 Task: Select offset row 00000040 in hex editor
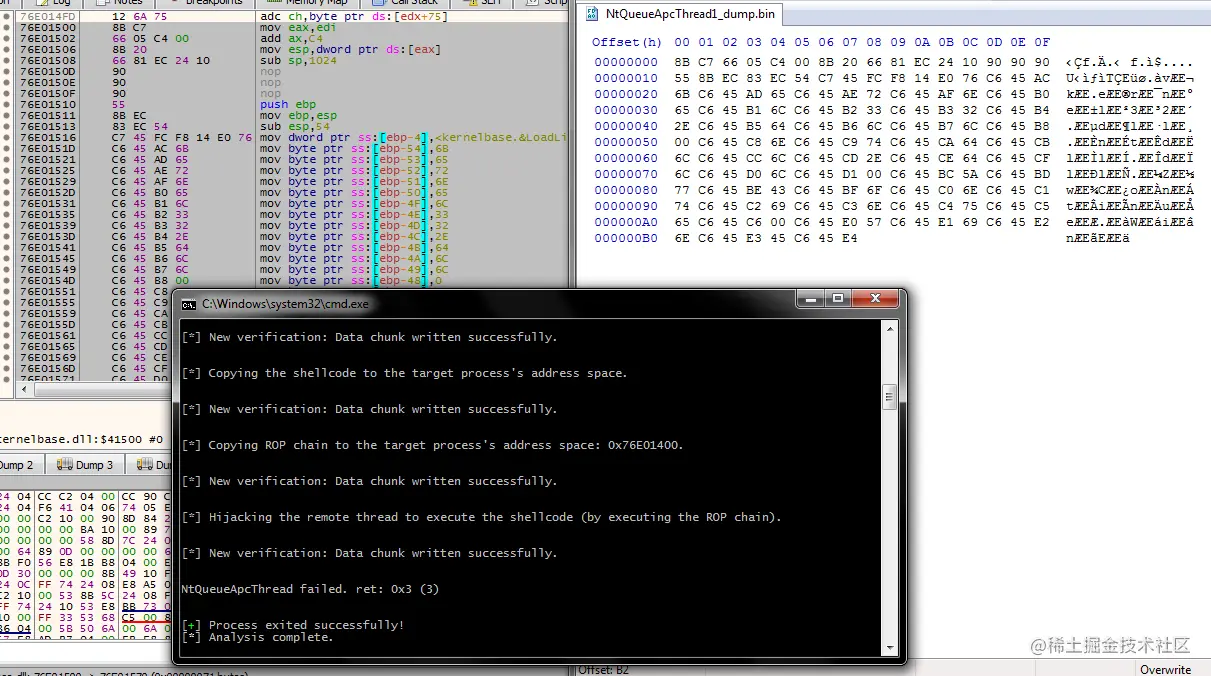627,126
